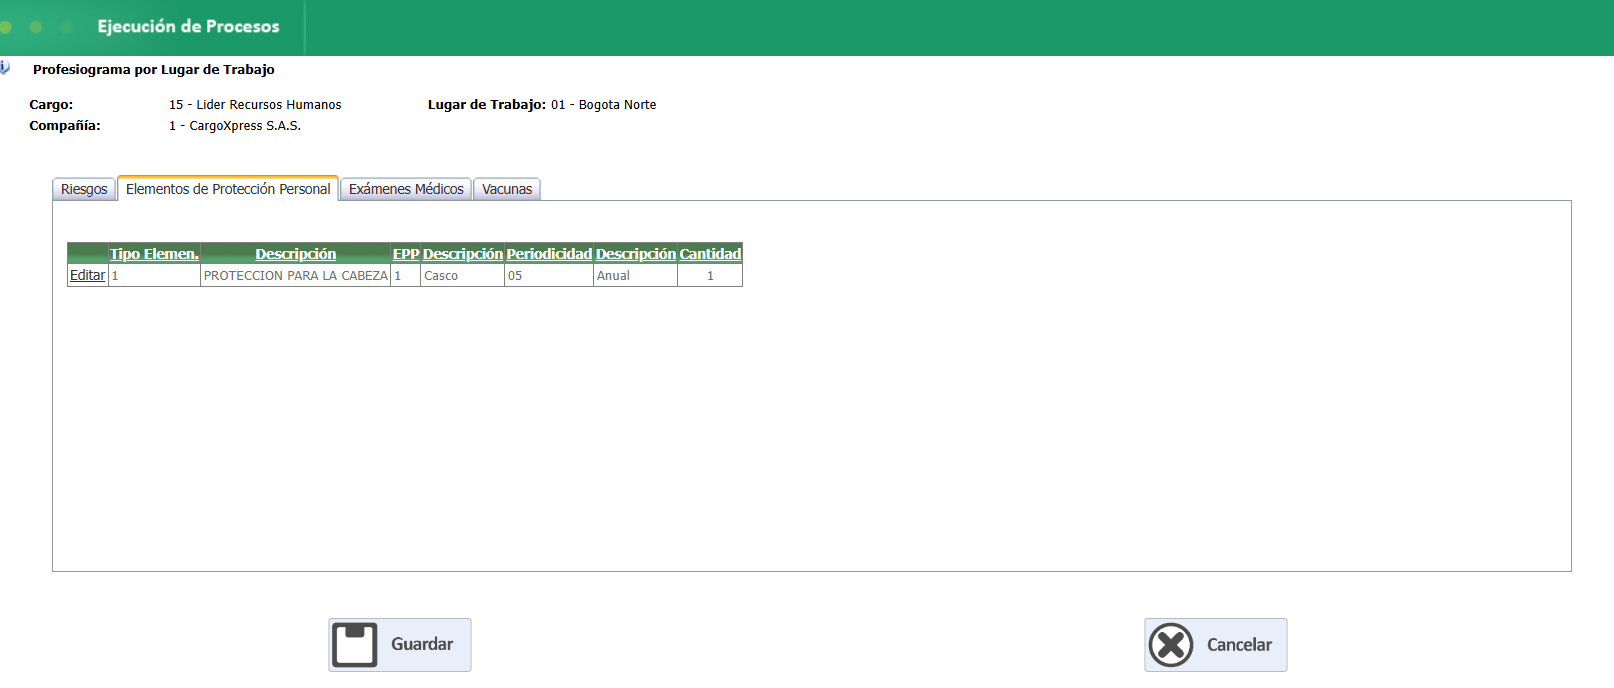
Task: Open the Riesgos tab
Action: pyautogui.click(x=84, y=189)
